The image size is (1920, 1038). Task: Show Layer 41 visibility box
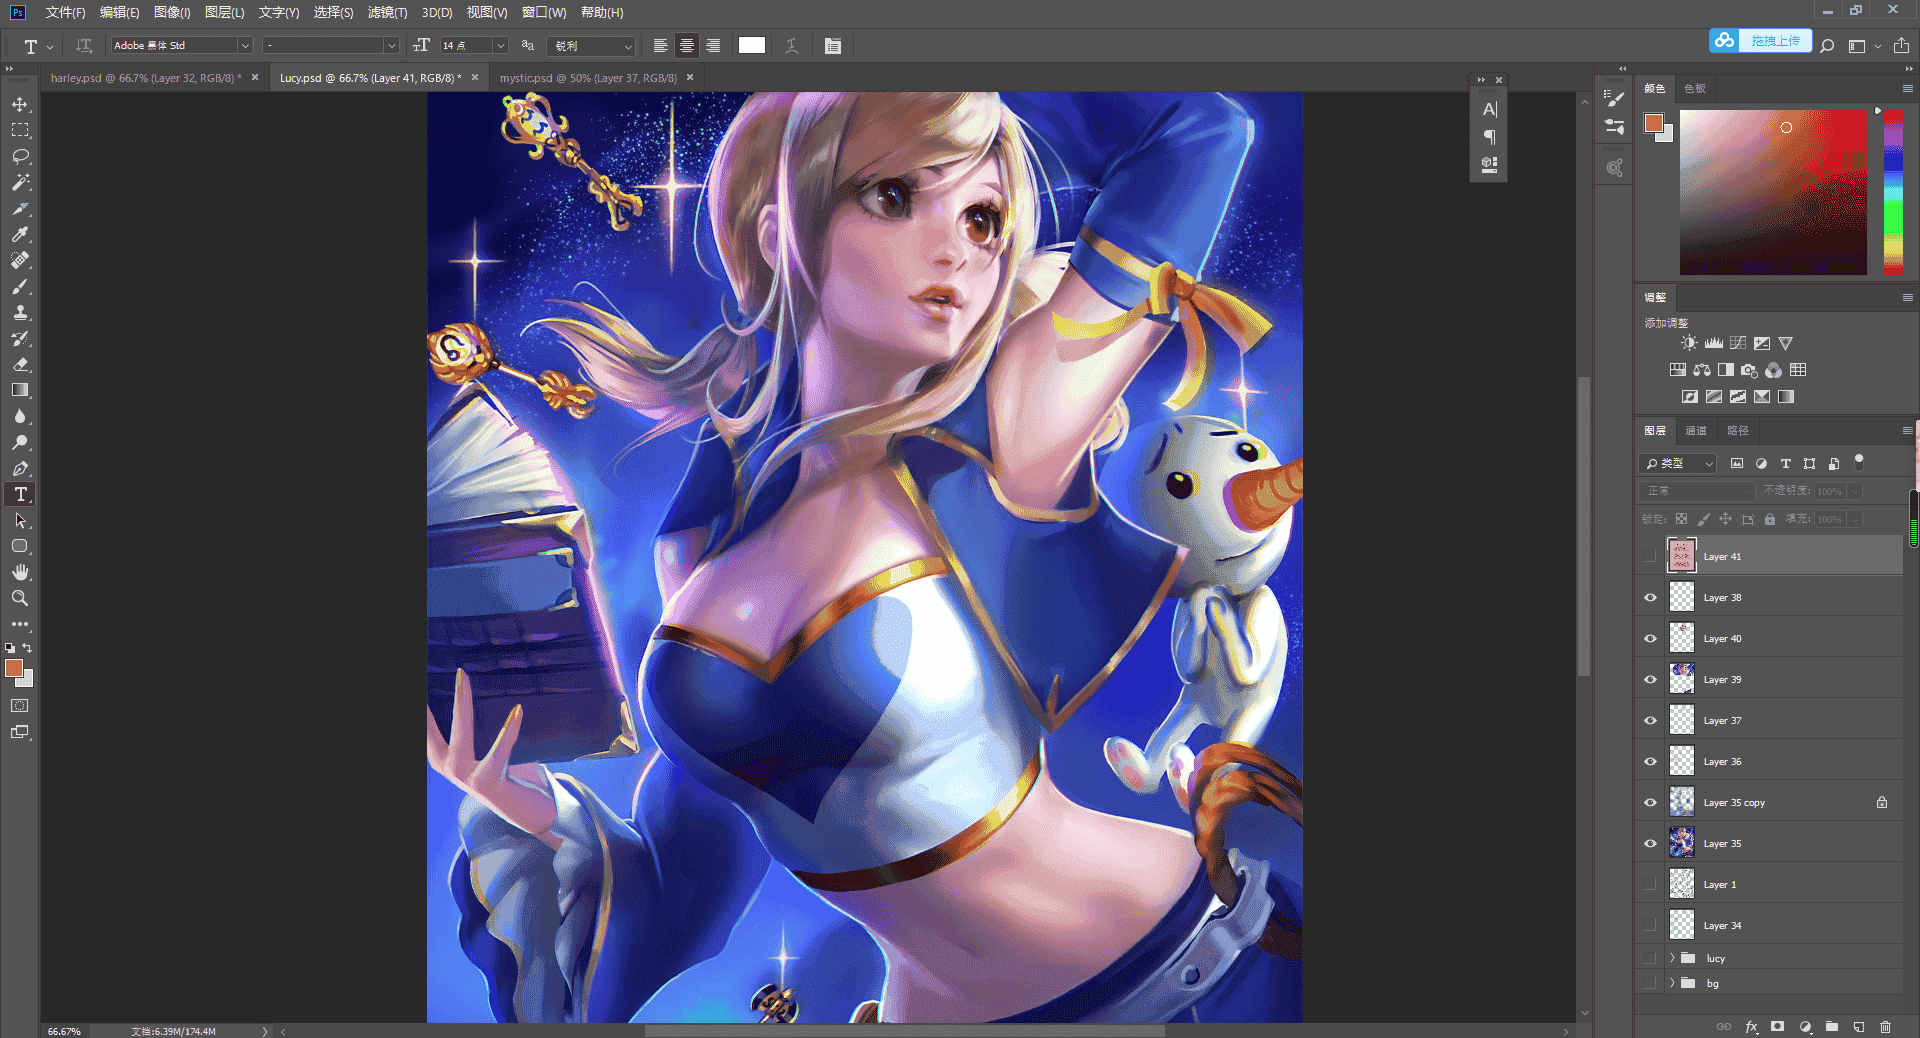(x=1650, y=556)
